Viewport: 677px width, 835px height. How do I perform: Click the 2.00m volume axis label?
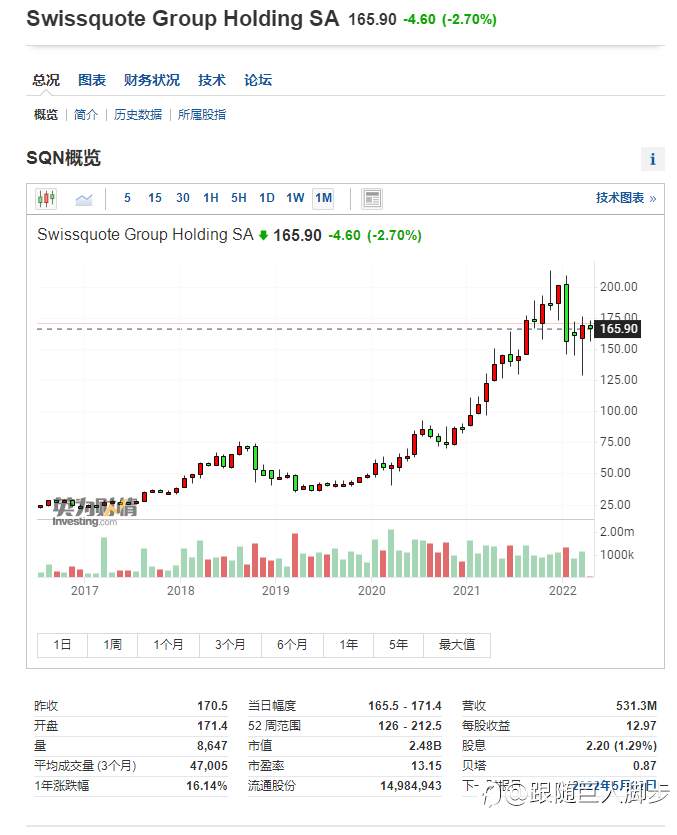click(x=617, y=531)
